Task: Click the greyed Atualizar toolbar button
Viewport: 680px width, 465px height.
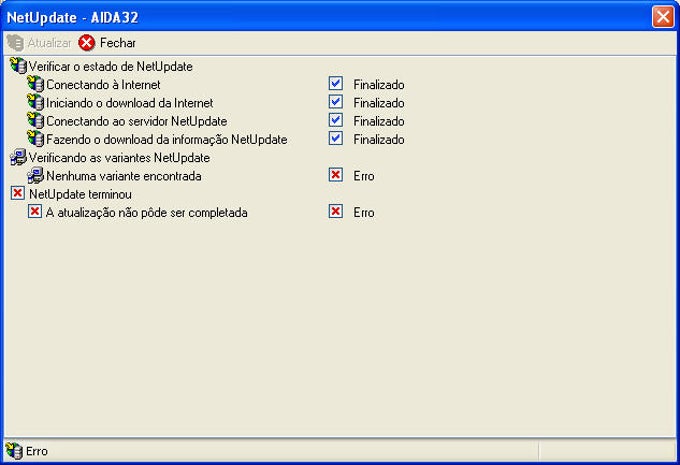Action: point(39,43)
